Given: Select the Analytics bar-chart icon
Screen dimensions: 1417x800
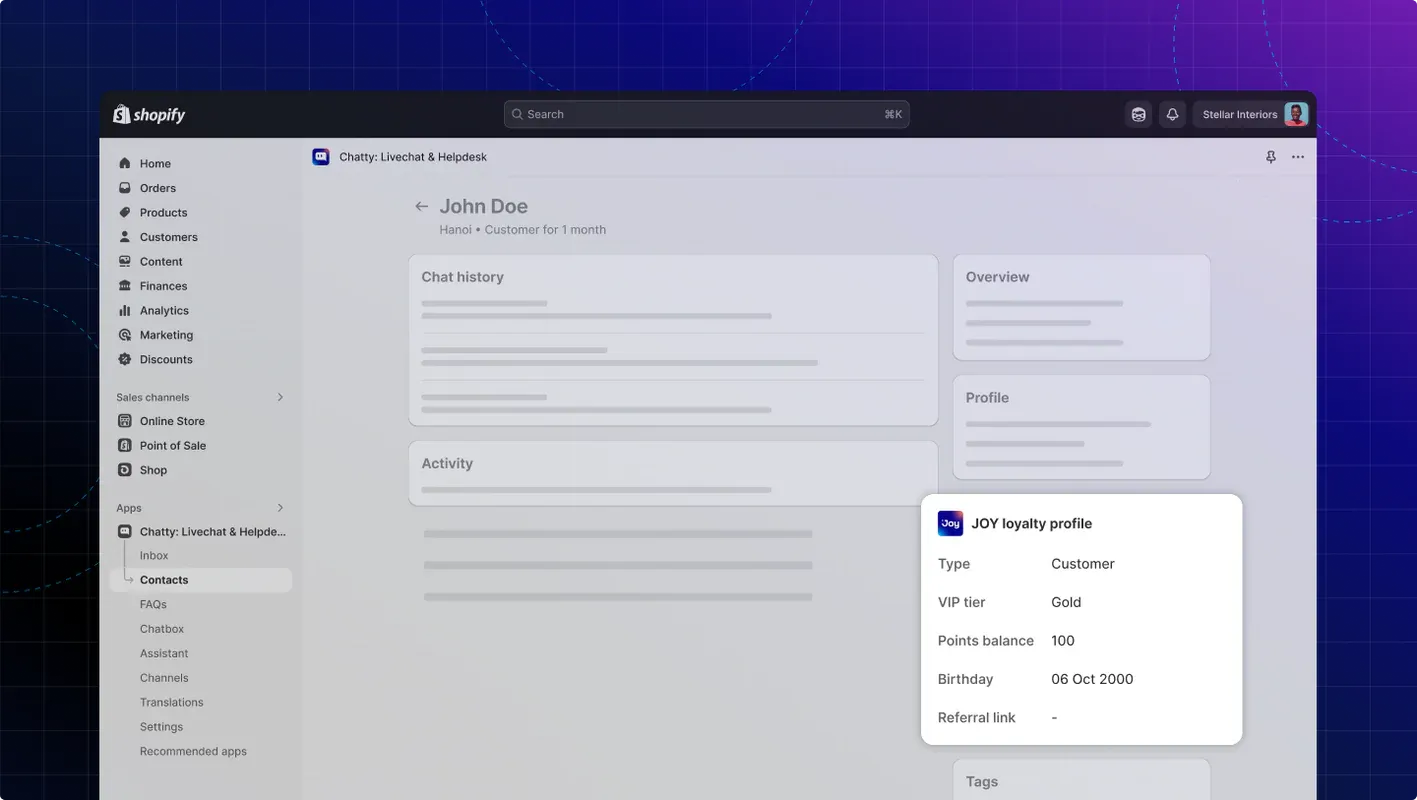Looking at the screenshot, I should [124, 310].
